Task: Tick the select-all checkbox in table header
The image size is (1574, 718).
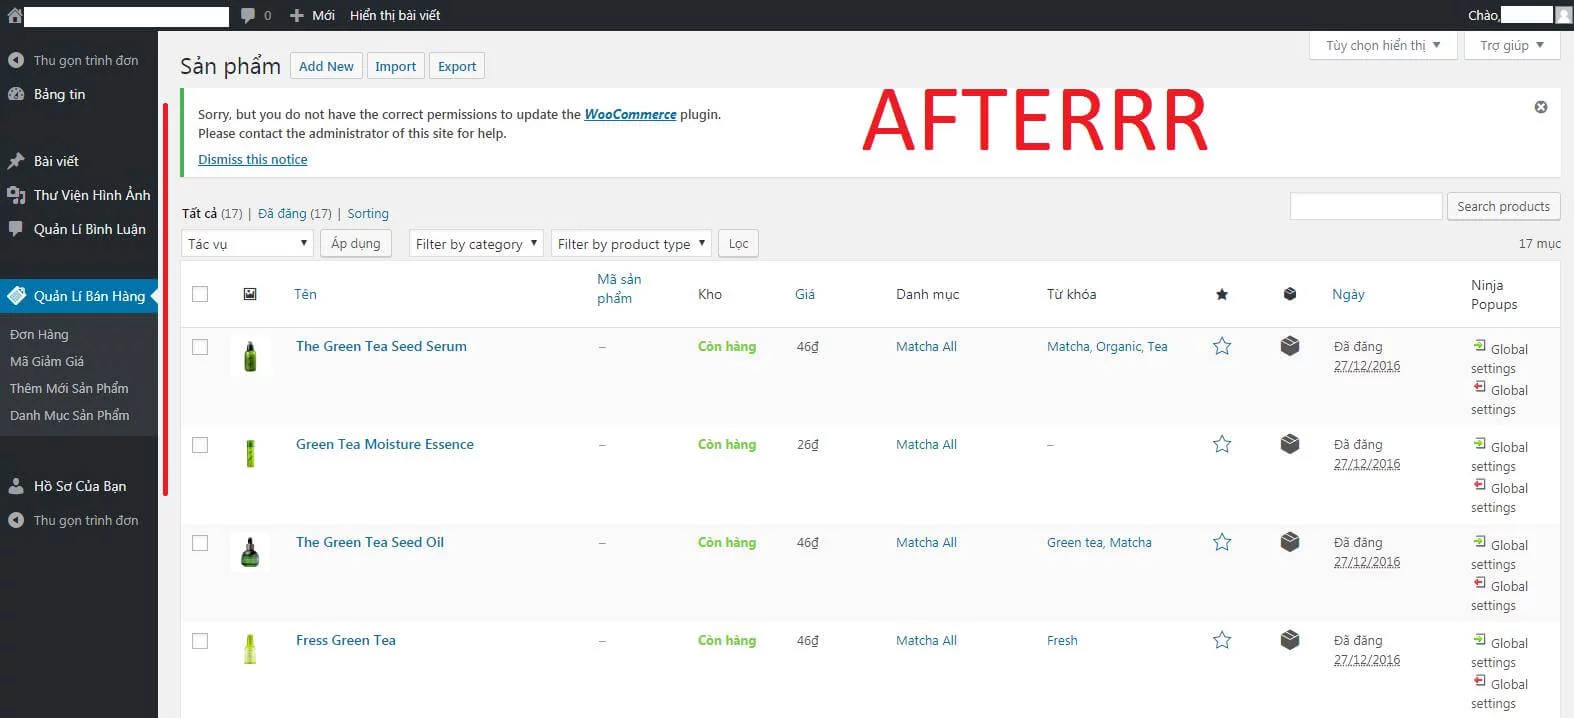Action: tap(200, 294)
